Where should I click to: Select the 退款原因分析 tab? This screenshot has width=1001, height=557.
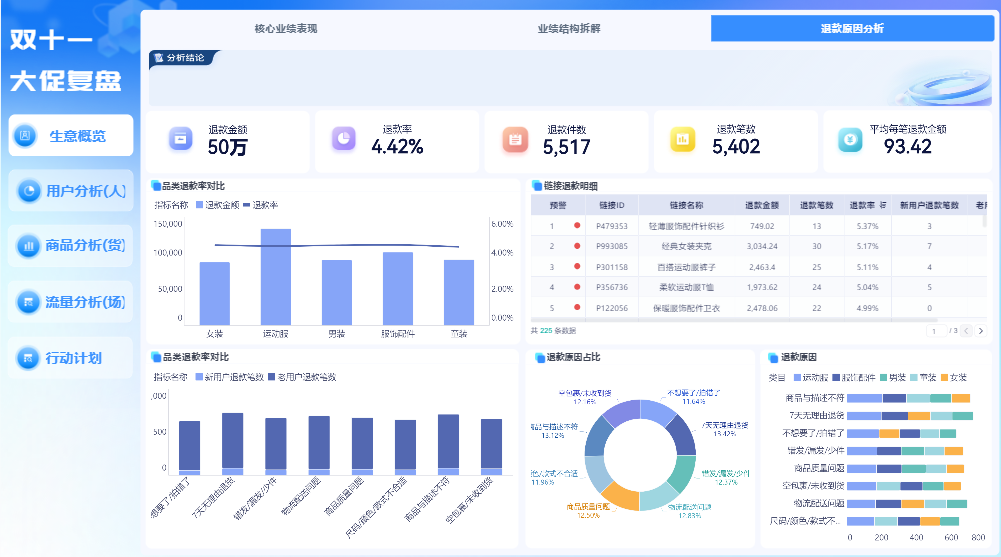click(852, 28)
